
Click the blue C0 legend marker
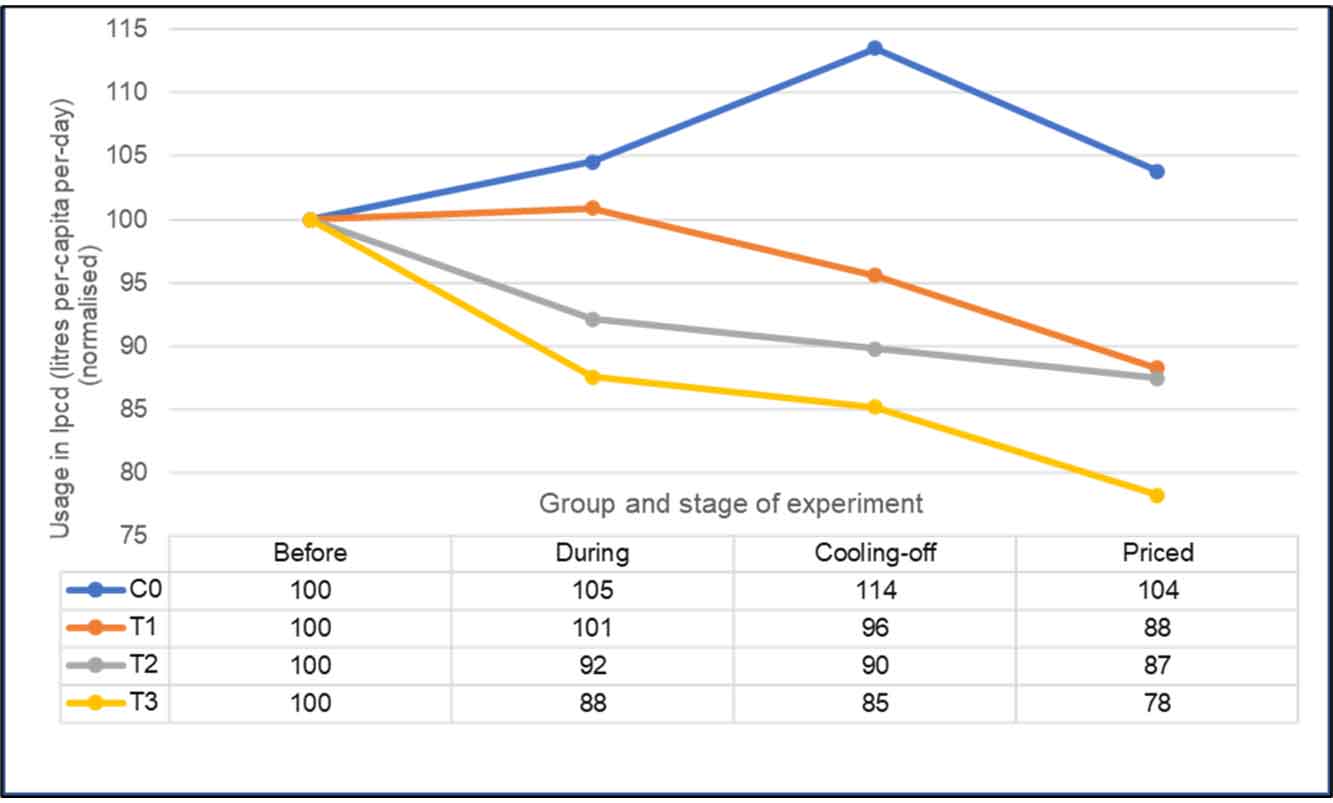pos(95,590)
